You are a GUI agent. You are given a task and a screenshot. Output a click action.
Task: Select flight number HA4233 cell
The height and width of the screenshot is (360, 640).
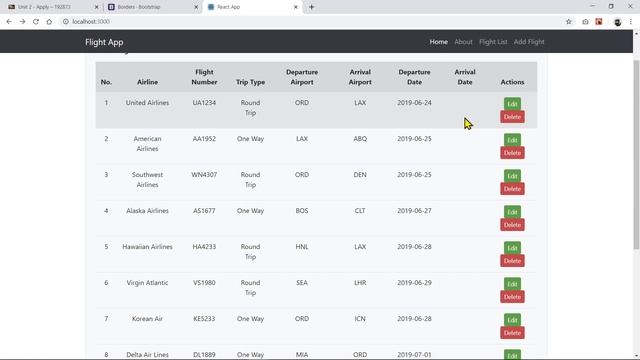[204, 247]
